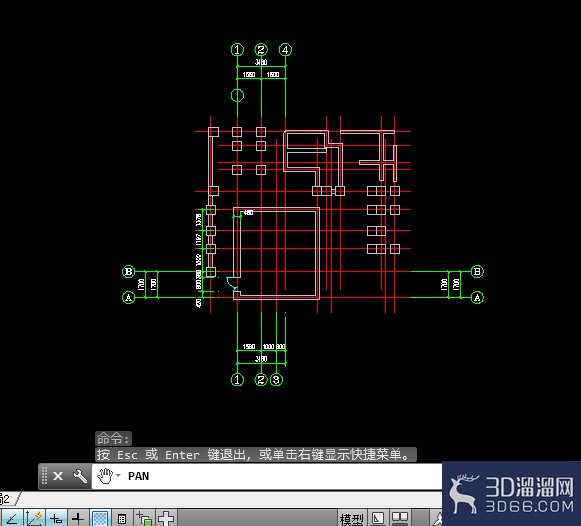Toggle Dynamic UCS status button
Screen dimensions: 581x526
pos(34,519)
